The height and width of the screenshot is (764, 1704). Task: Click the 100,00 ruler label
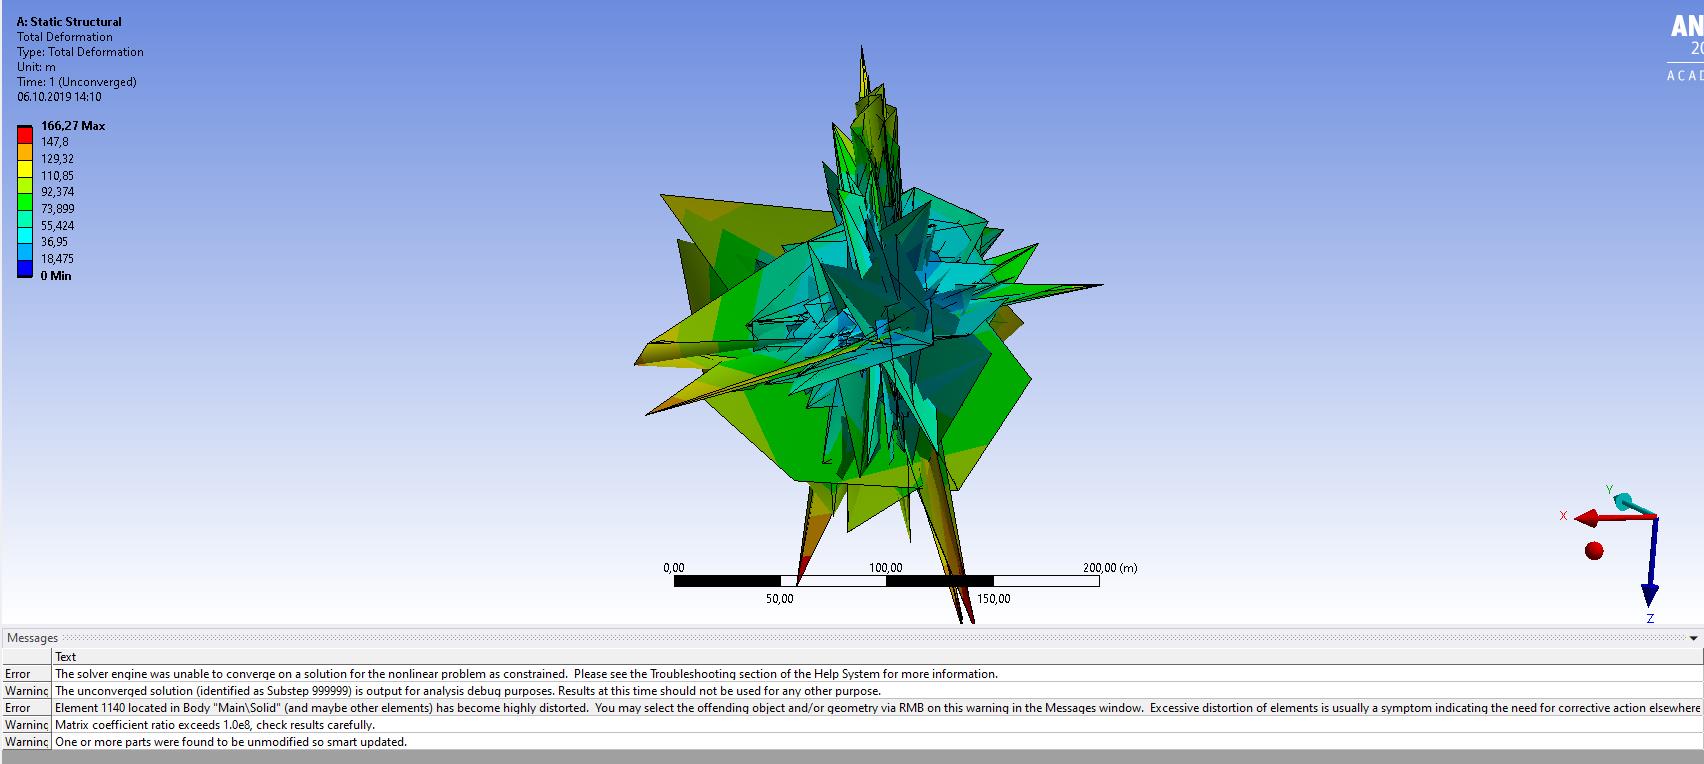(886, 568)
